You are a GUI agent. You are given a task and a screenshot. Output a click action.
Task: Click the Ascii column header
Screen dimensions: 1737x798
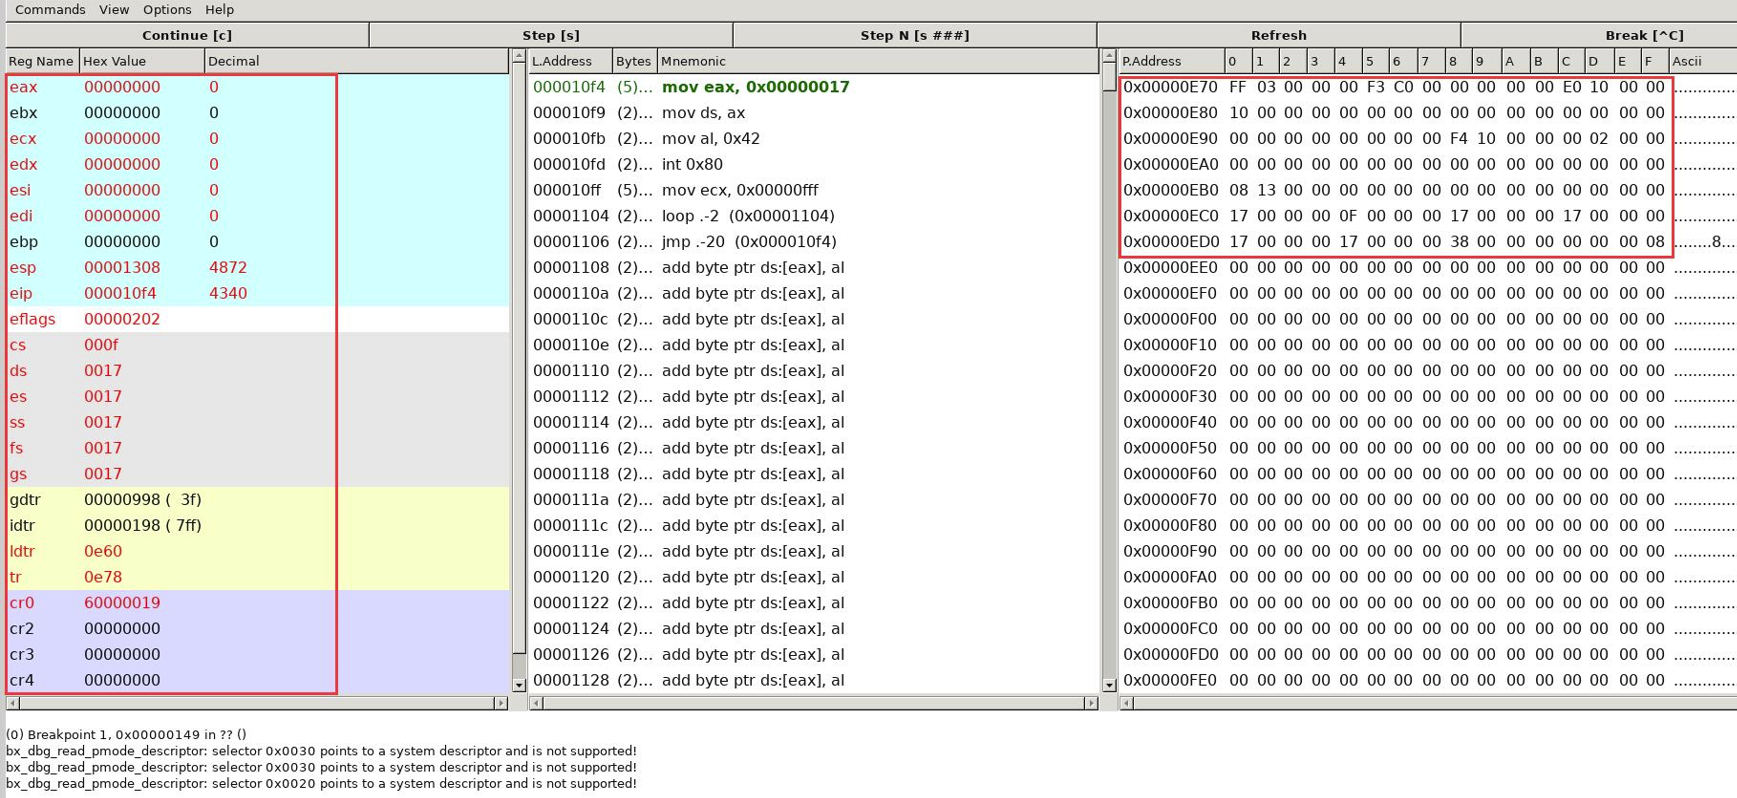coord(1702,61)
